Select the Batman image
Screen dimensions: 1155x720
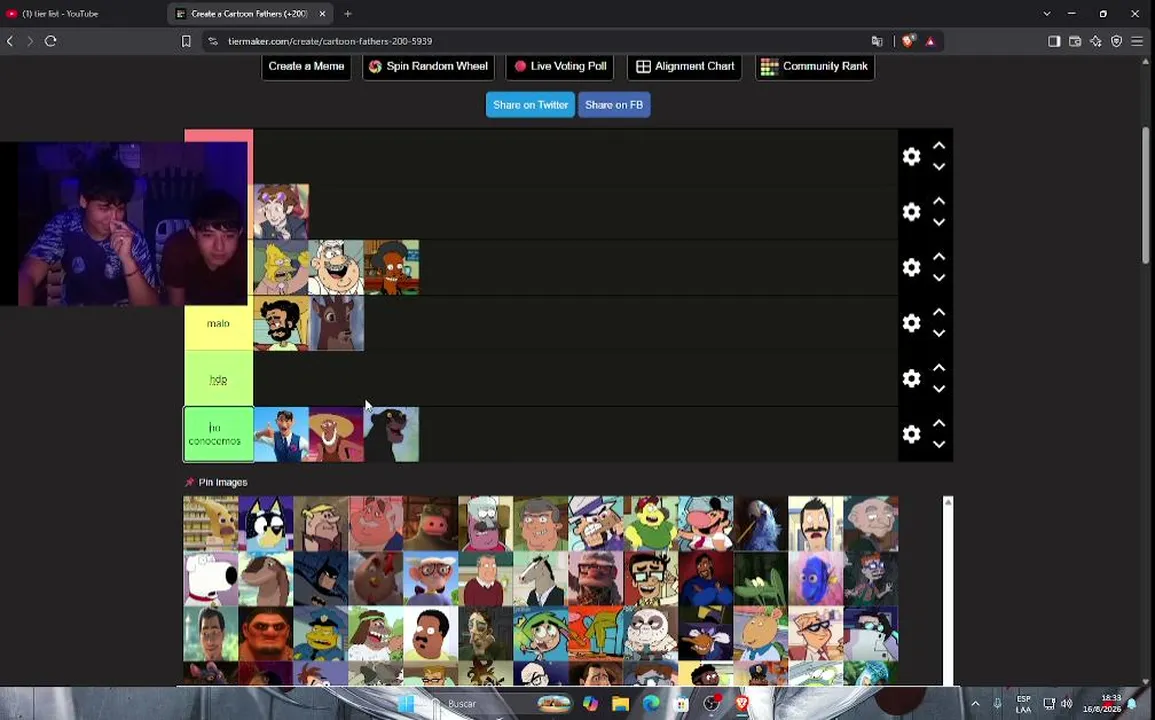click(x=320, y=579)
